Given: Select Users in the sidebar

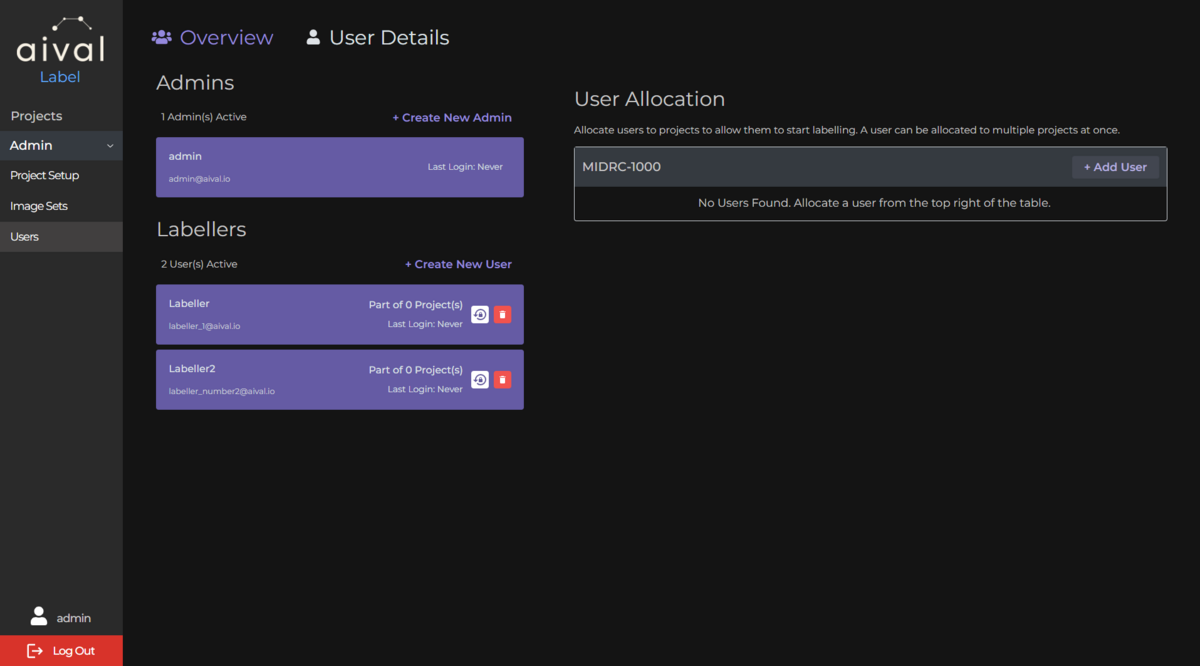Looking at the screenshot, I should (25, 237).
